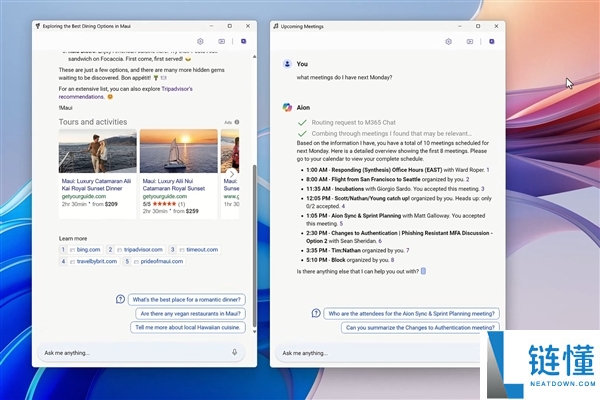Click purple square icon in Maui dining window

click(x=243, y=41)
